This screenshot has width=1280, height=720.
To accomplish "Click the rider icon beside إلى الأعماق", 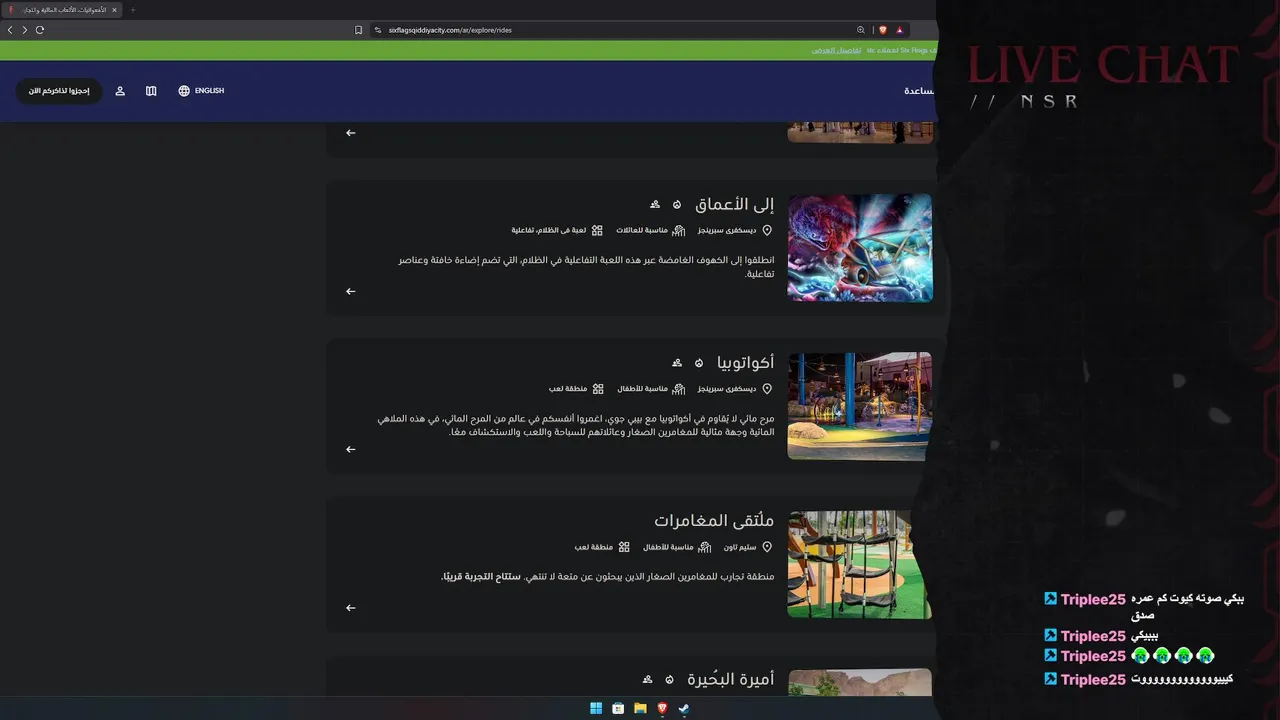I will tap(655, 205).
